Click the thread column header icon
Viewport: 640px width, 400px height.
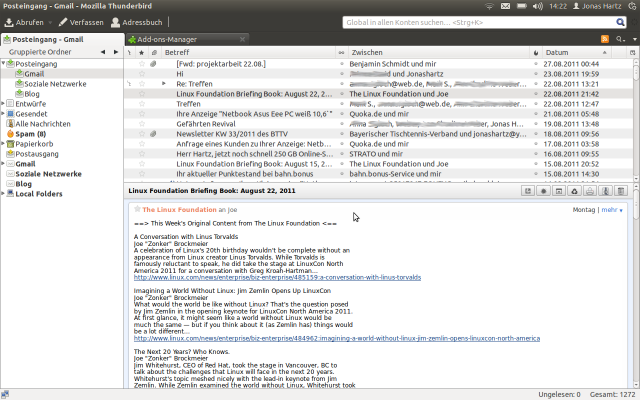point(129,53)
